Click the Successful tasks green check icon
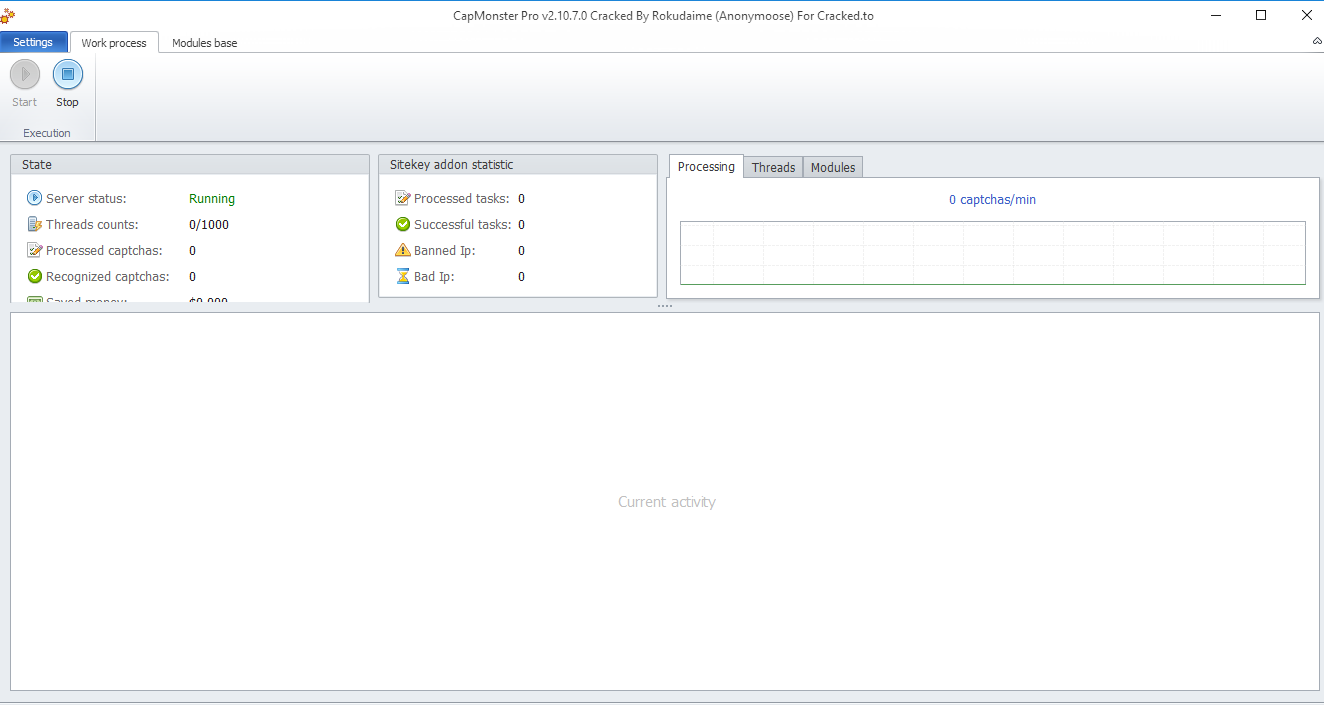The image size is (1324, 705). 403,224
